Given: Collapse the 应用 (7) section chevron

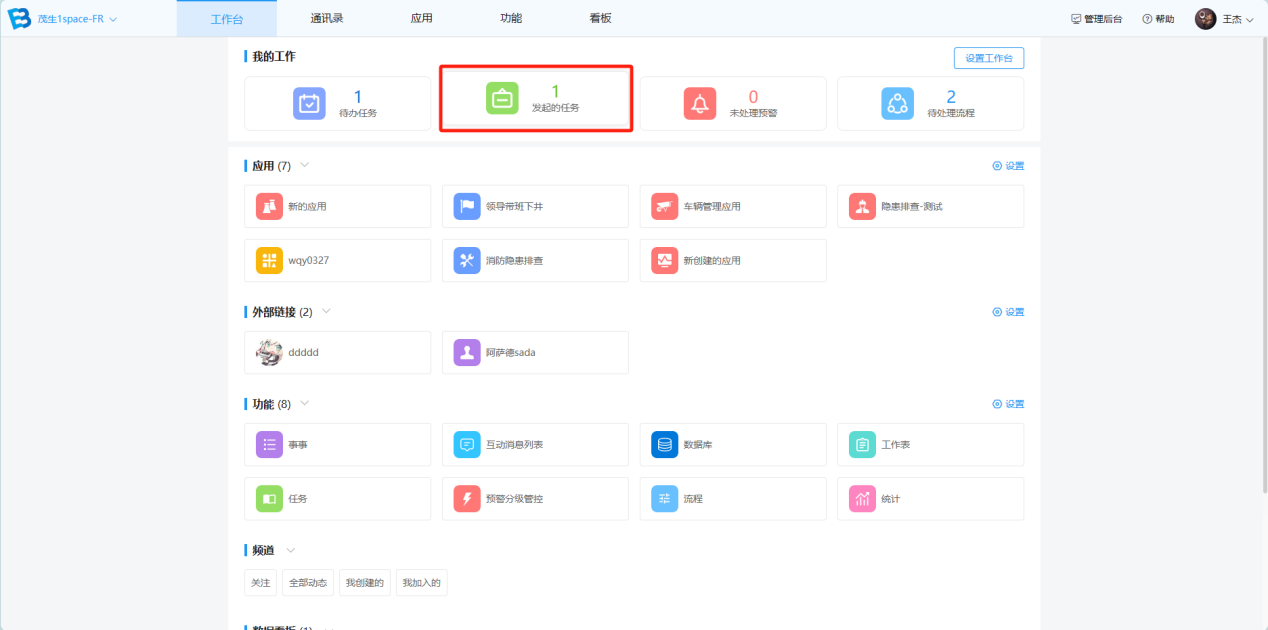Looking at the screenshot, I should 305,165.
